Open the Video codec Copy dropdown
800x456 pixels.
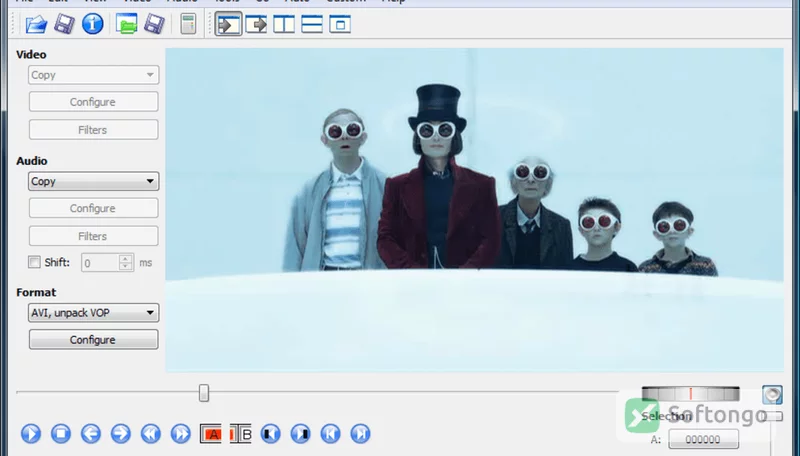[x=93, y=75]
